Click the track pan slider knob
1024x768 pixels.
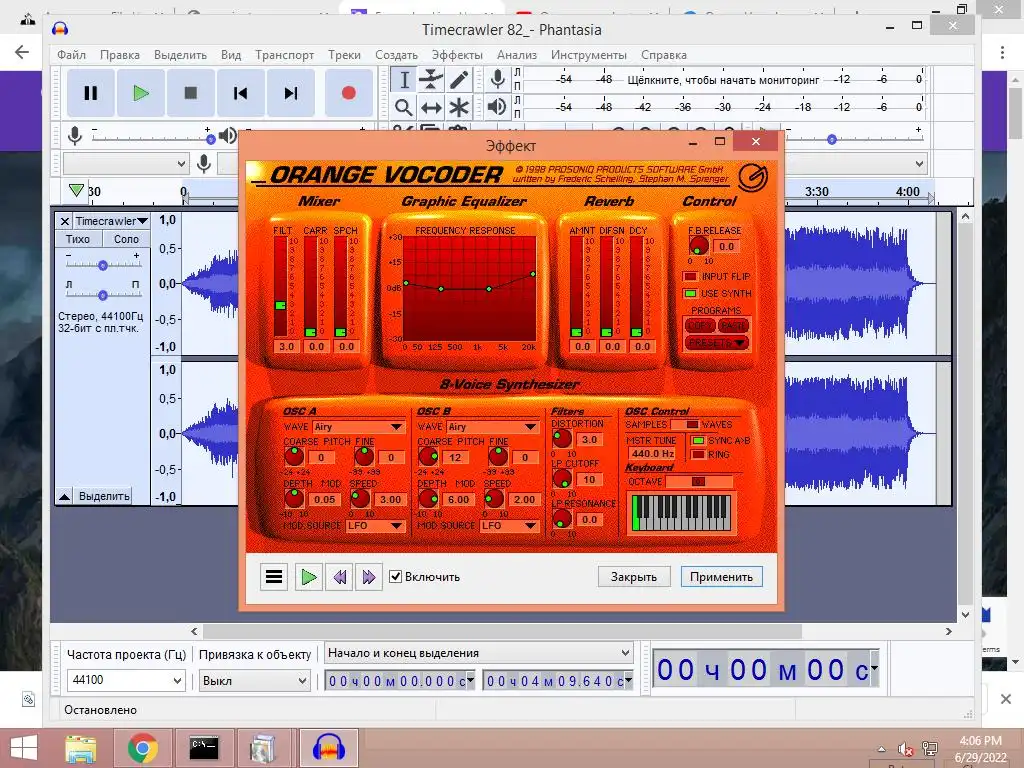tap(103, 295)
